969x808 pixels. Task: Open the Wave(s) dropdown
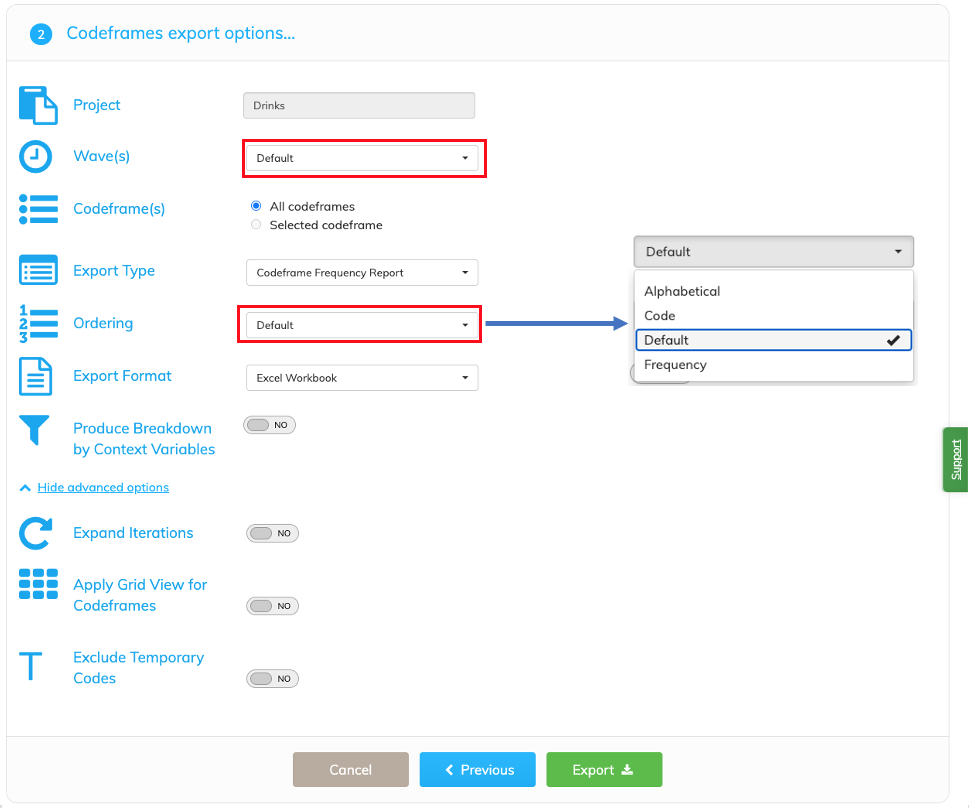pyautogui.click(x=362, y=158)
